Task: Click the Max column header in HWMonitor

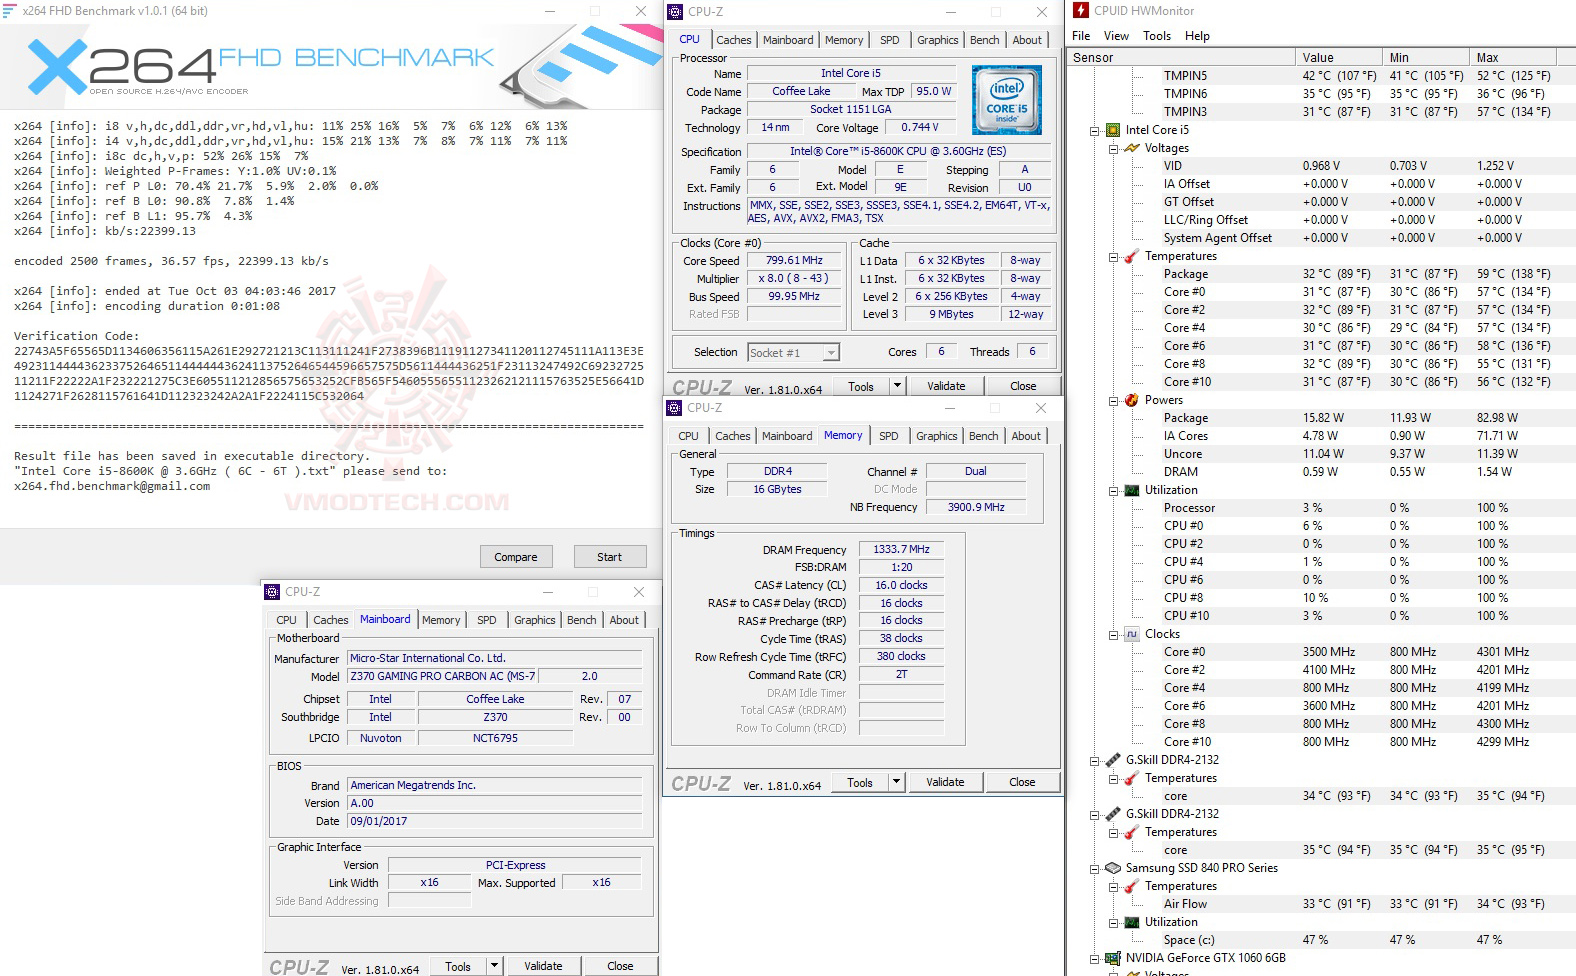Action: 1513,57
